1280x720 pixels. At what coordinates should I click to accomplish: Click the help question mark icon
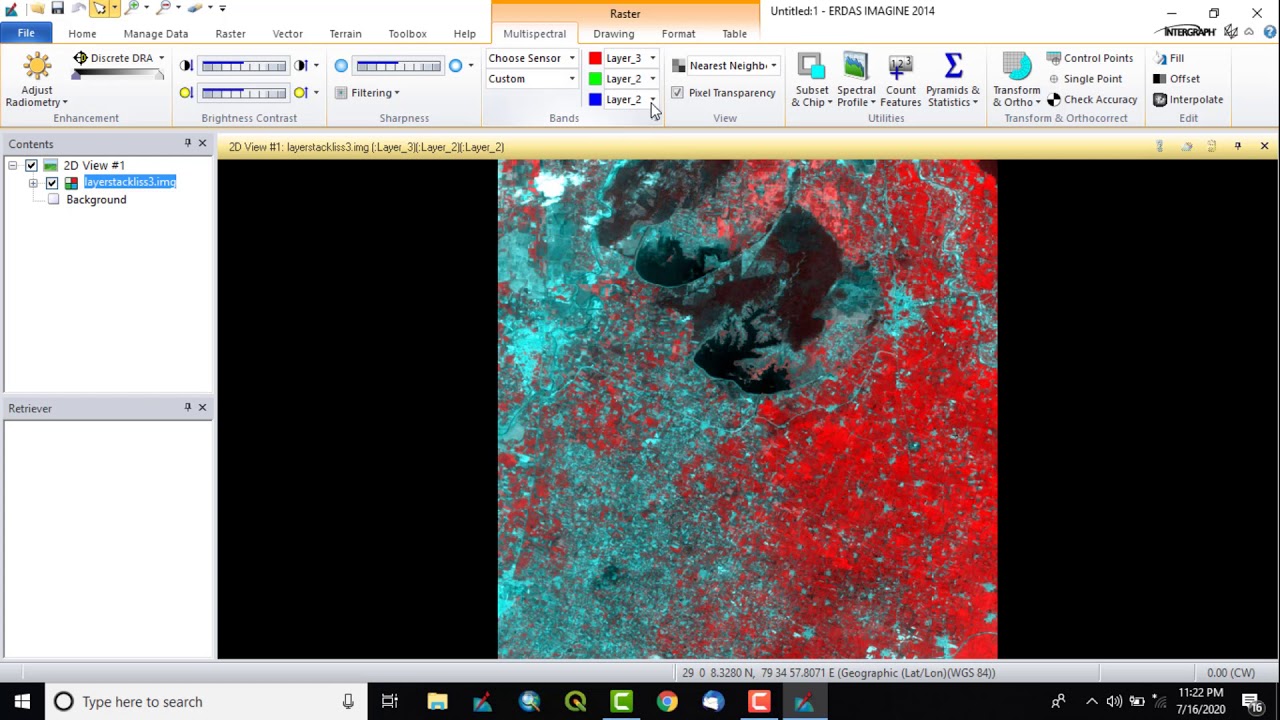tap(1269, 32)
